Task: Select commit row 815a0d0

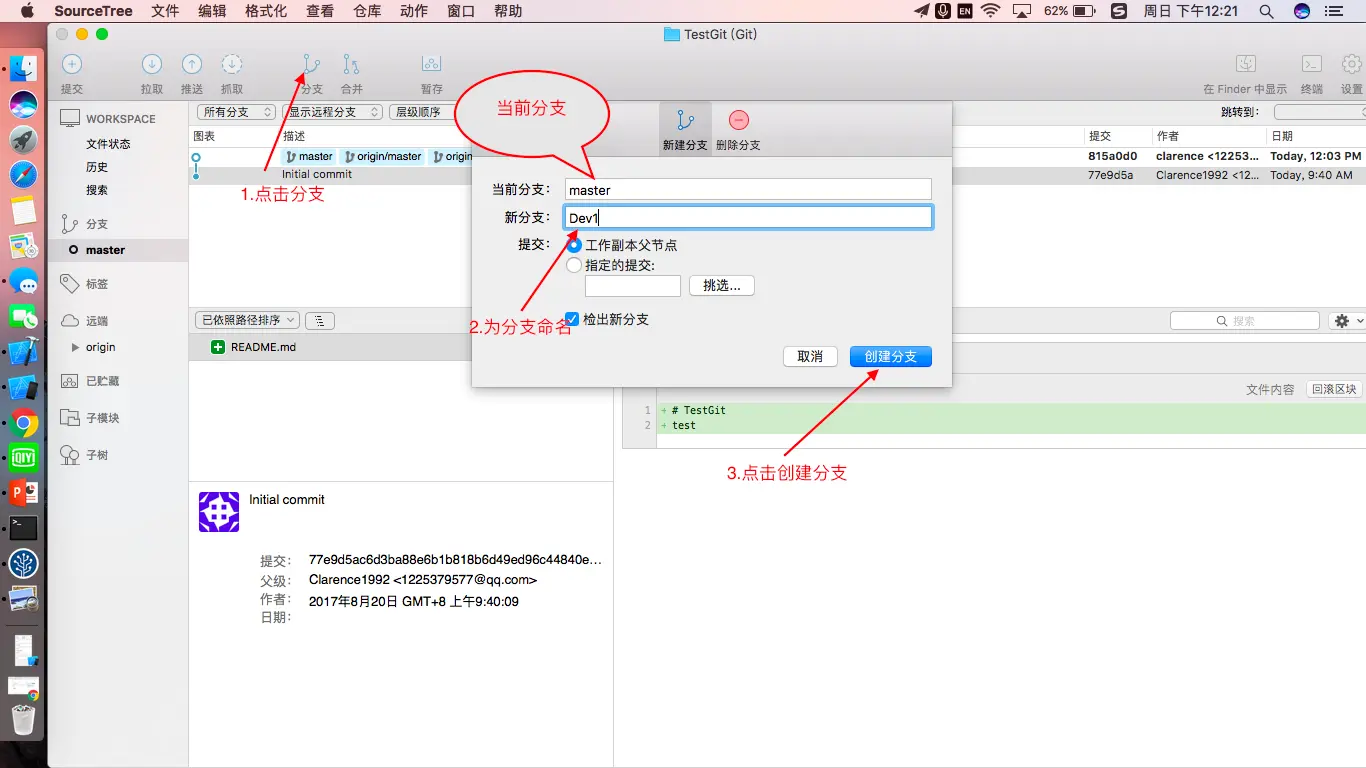Action: [777, 156]
